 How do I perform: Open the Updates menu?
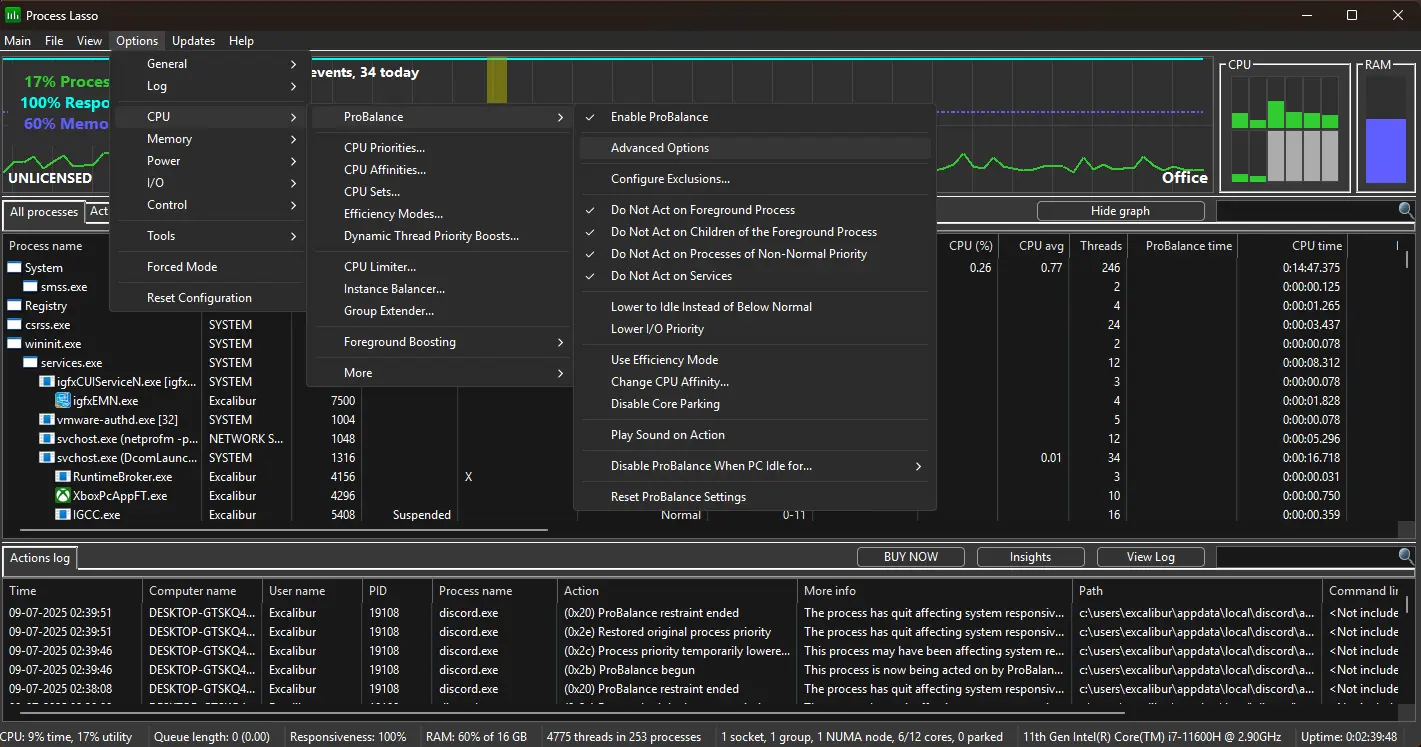pyautogui.click(x=193, y=41)
